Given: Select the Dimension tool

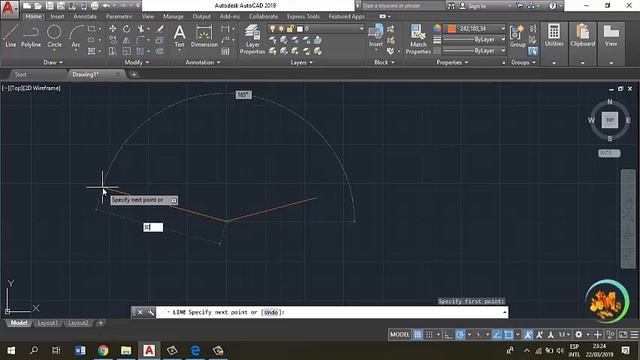Looking at the screenshot, I should point(204,36).
